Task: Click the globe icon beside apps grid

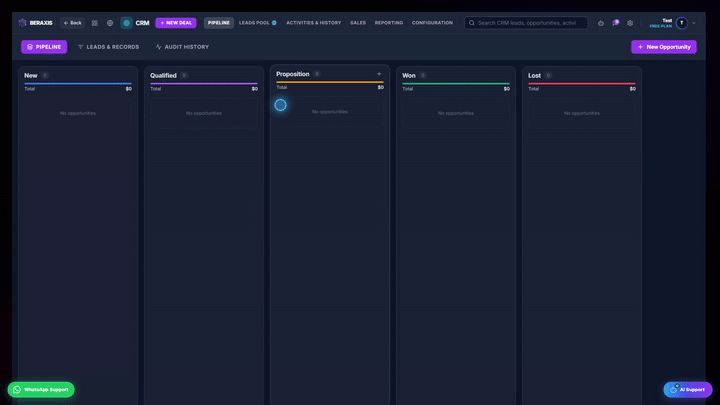Action: [110, 23]
